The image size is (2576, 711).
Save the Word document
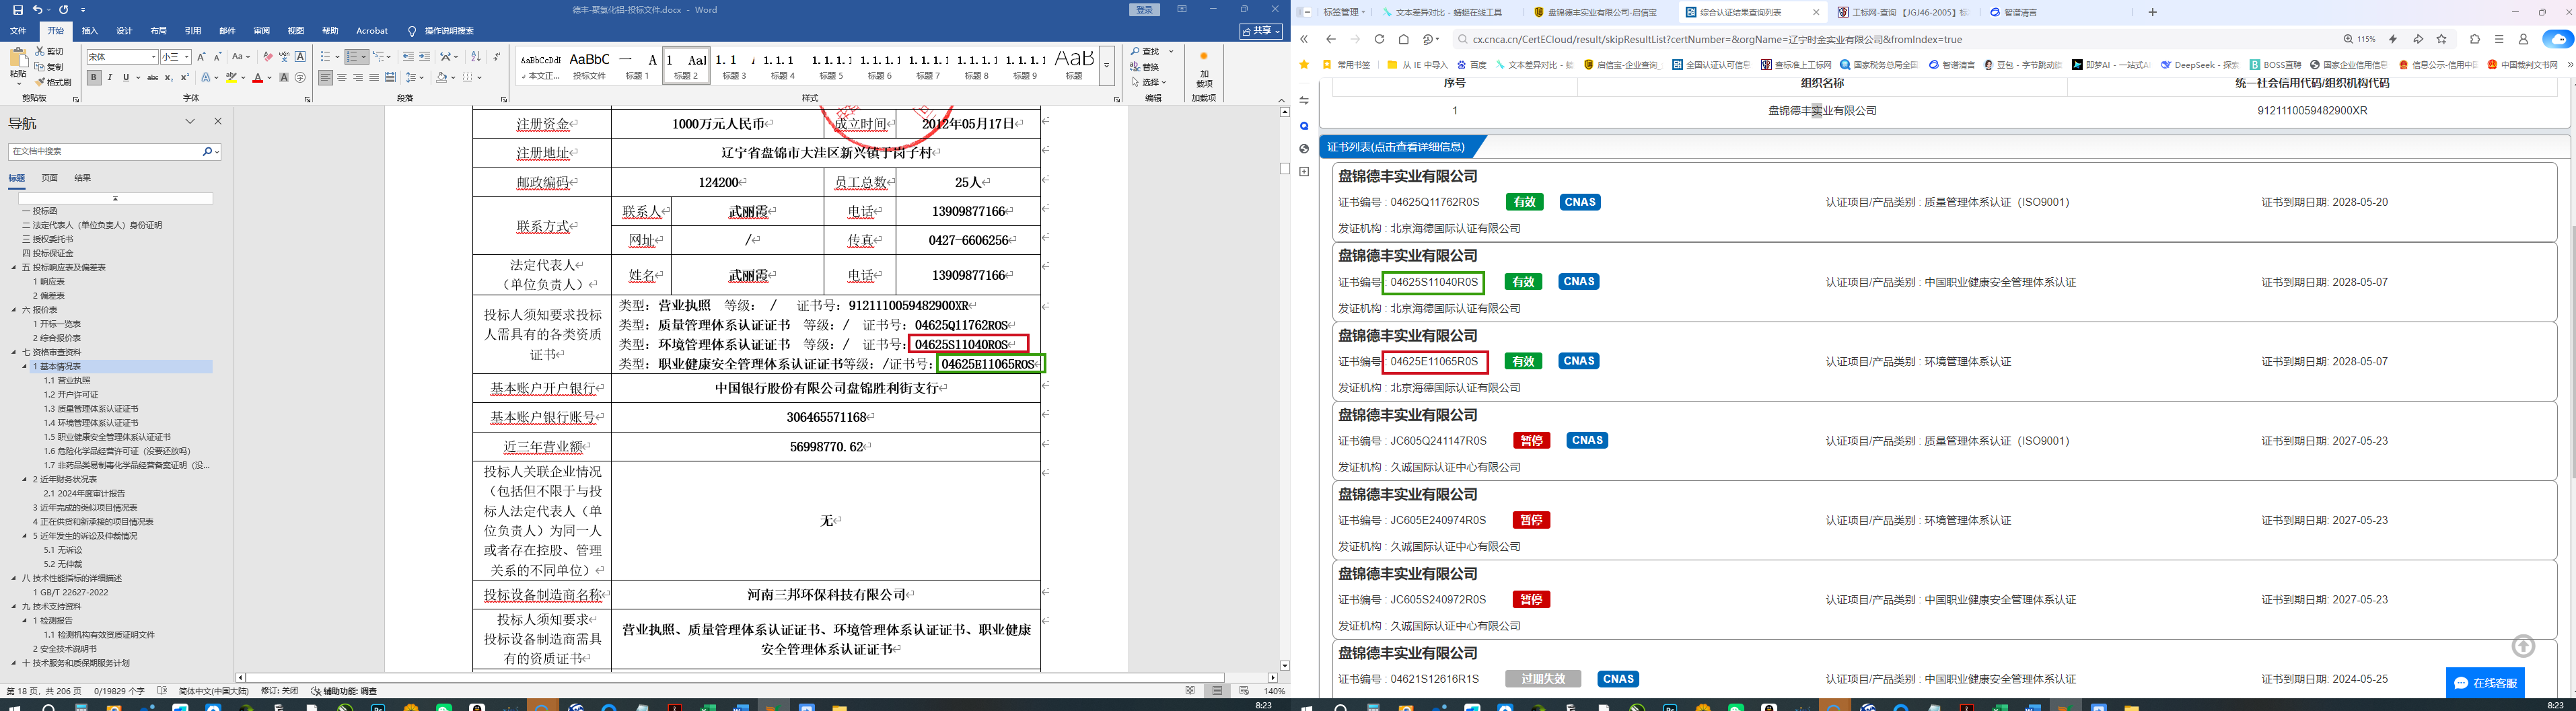(x=18, y=10)
